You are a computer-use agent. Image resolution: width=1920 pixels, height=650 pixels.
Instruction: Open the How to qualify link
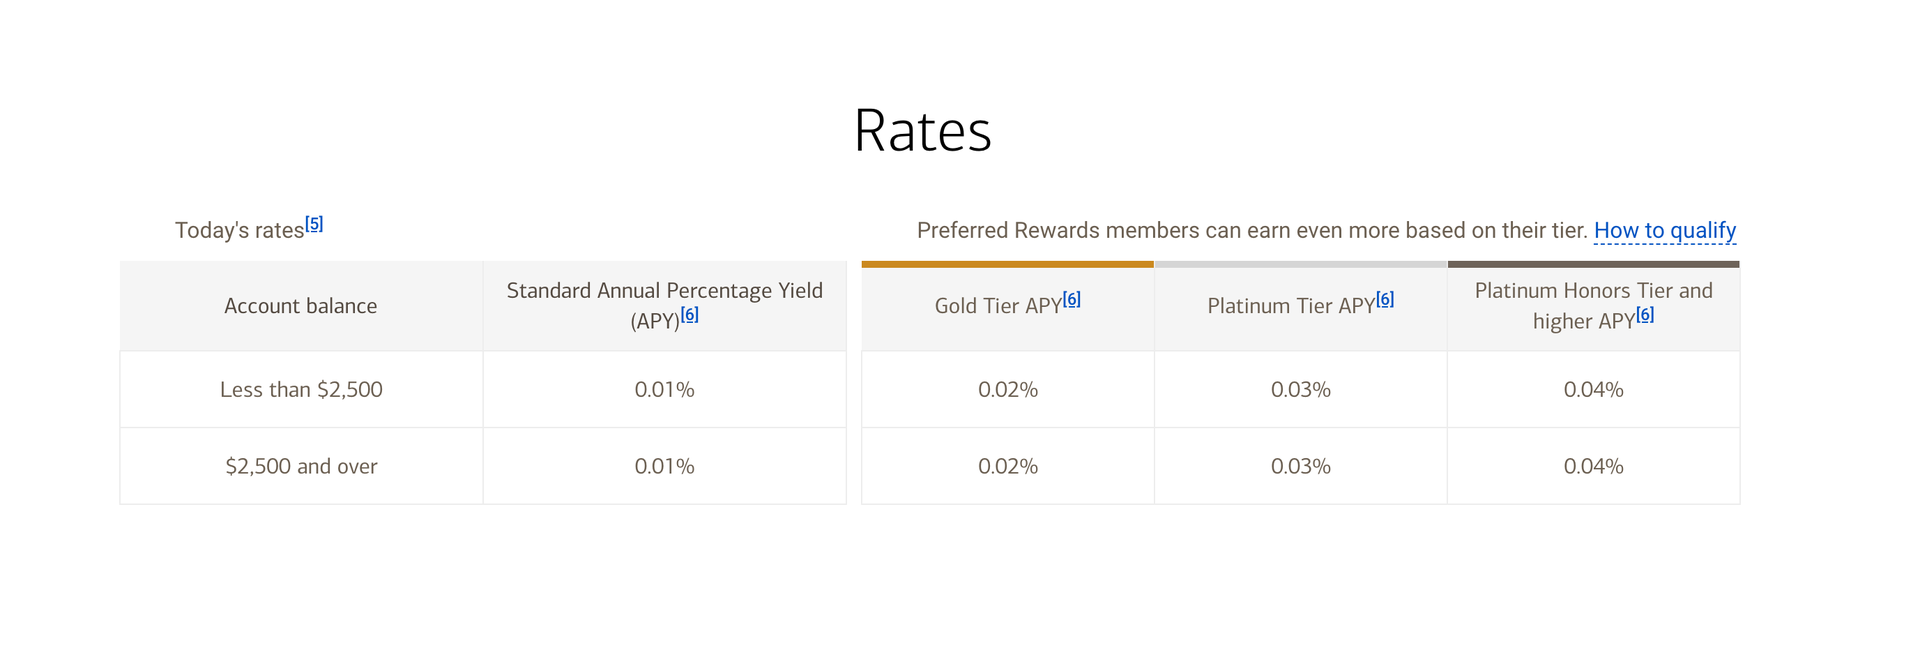(x=1664, y=230)
